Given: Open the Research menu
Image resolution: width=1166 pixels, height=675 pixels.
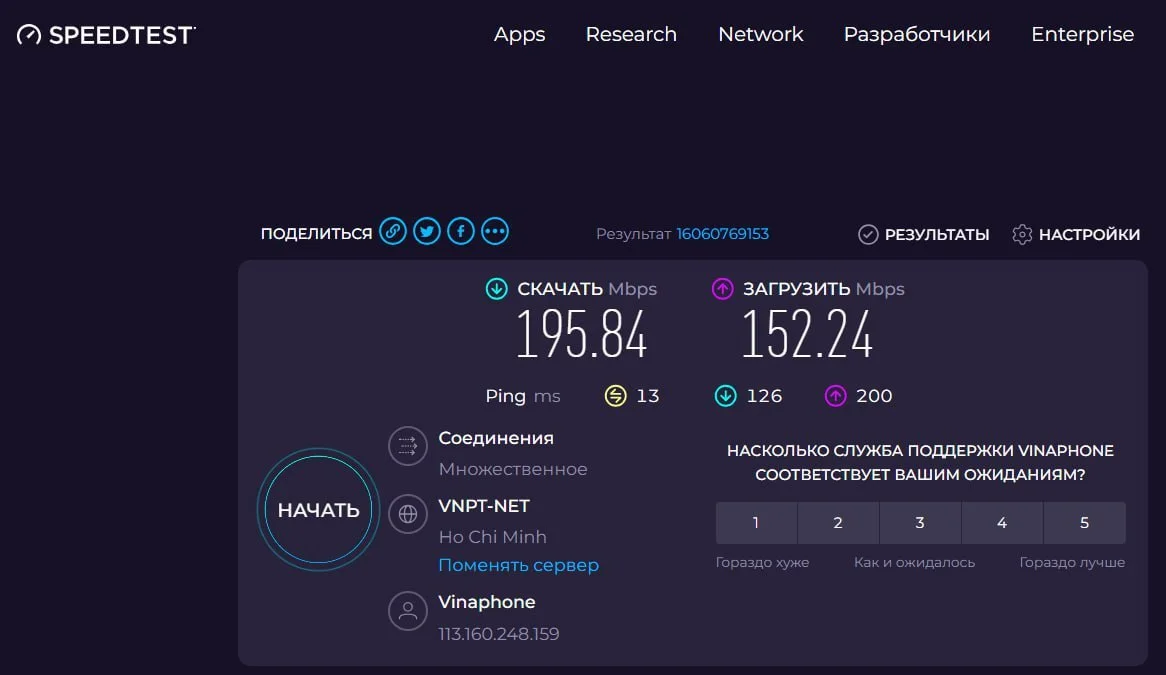Looking at the screenshot, I should point(631,34).
